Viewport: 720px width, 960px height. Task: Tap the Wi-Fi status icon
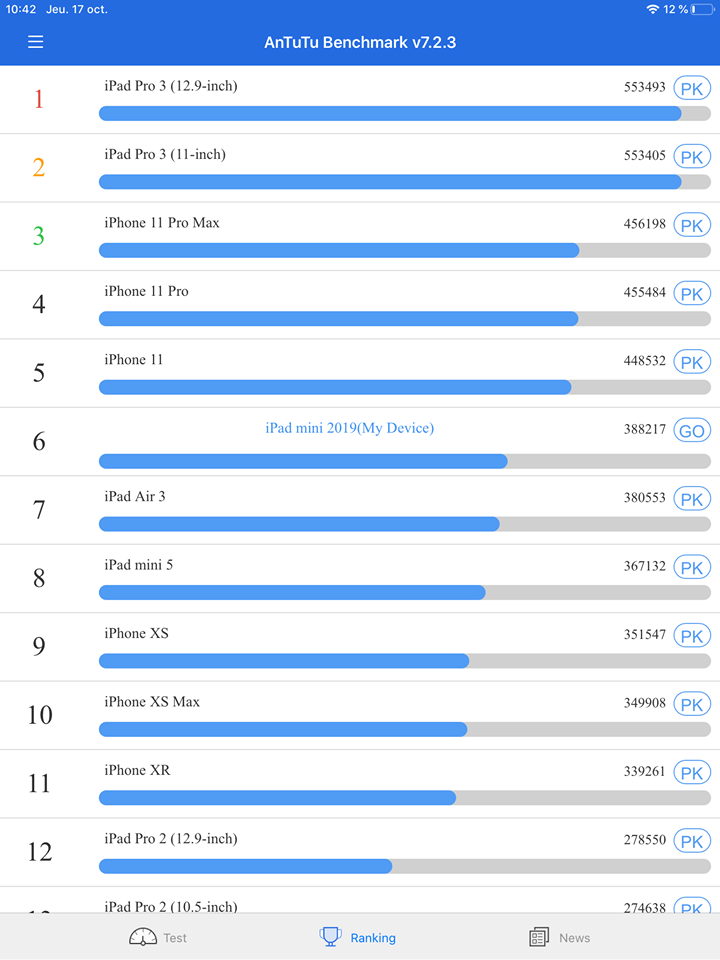pos(653,9)
